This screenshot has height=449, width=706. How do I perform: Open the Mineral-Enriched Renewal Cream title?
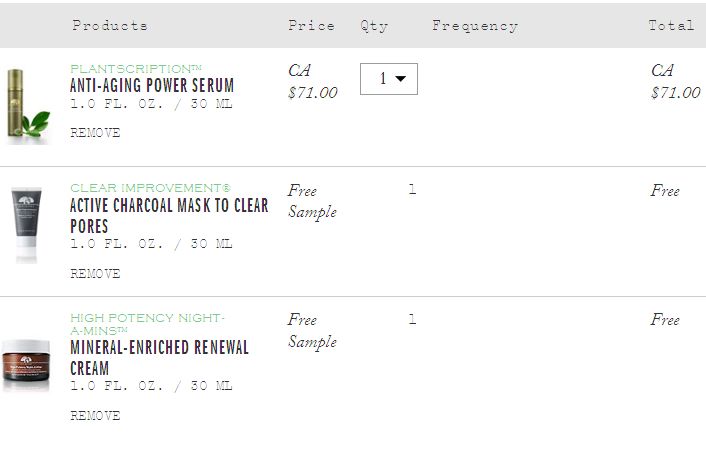coord(159,358)
